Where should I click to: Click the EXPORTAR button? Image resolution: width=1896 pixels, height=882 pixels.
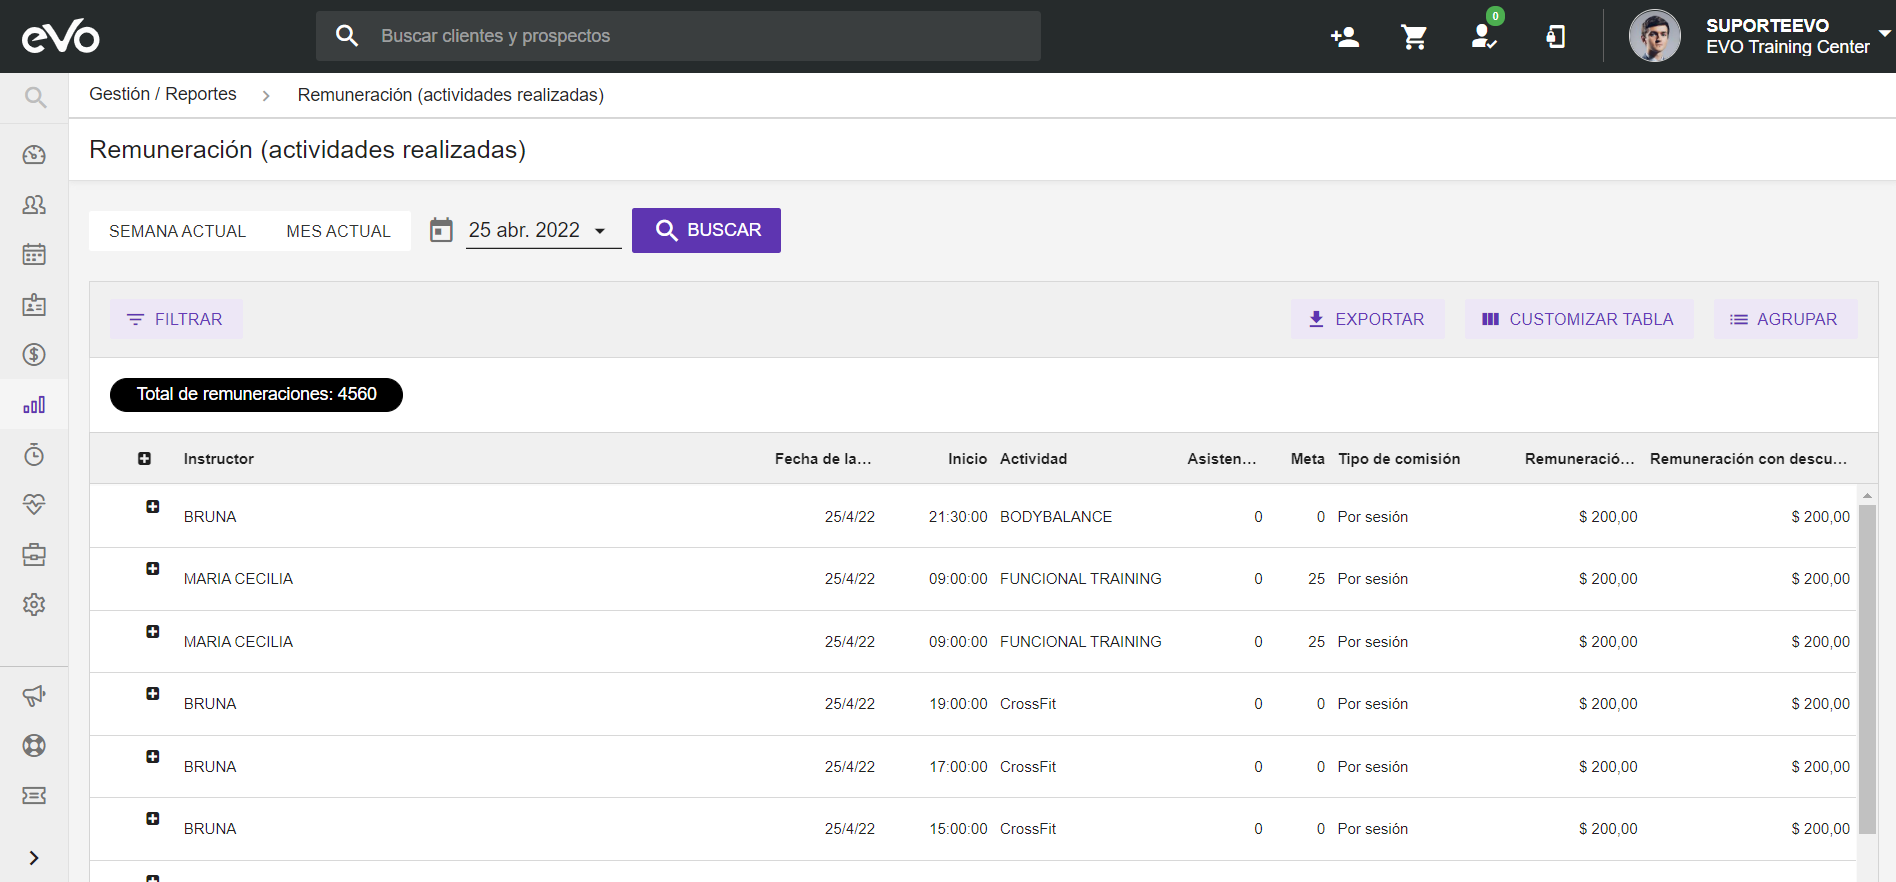[x=1367, y=319]
